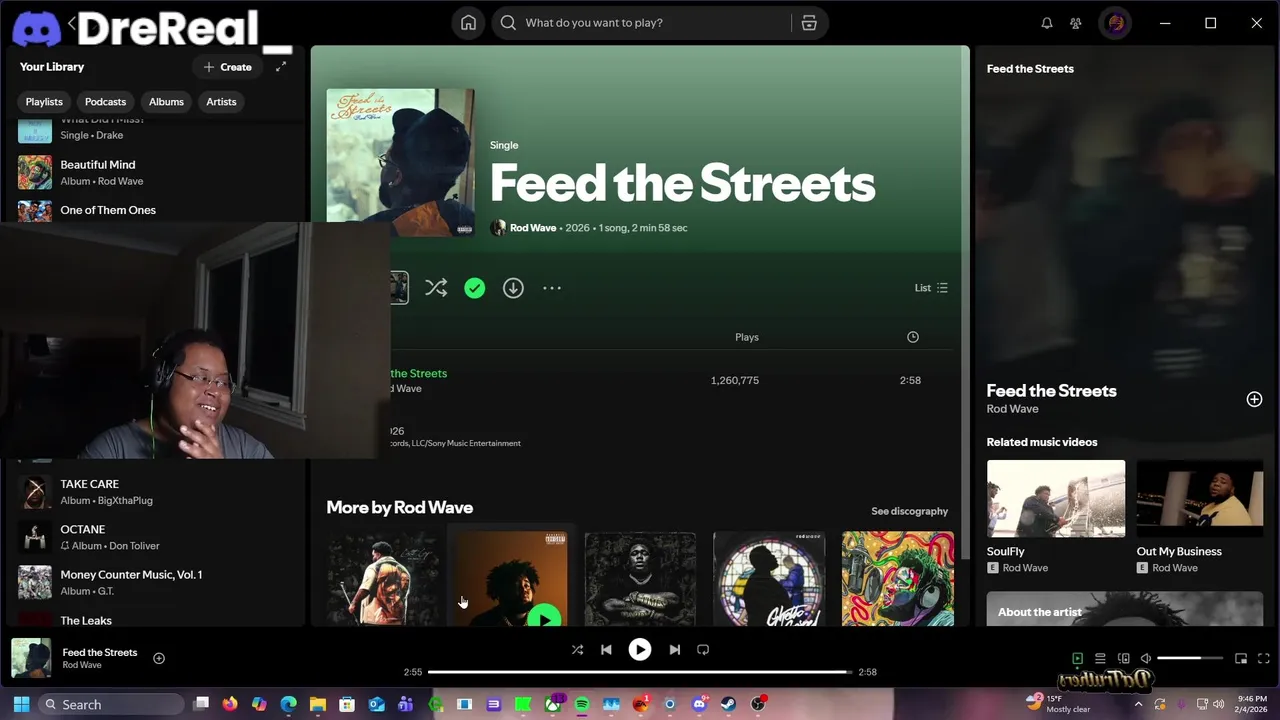Click the See discography link
This screenshot has height=720, width=1280.
[909, 511]
